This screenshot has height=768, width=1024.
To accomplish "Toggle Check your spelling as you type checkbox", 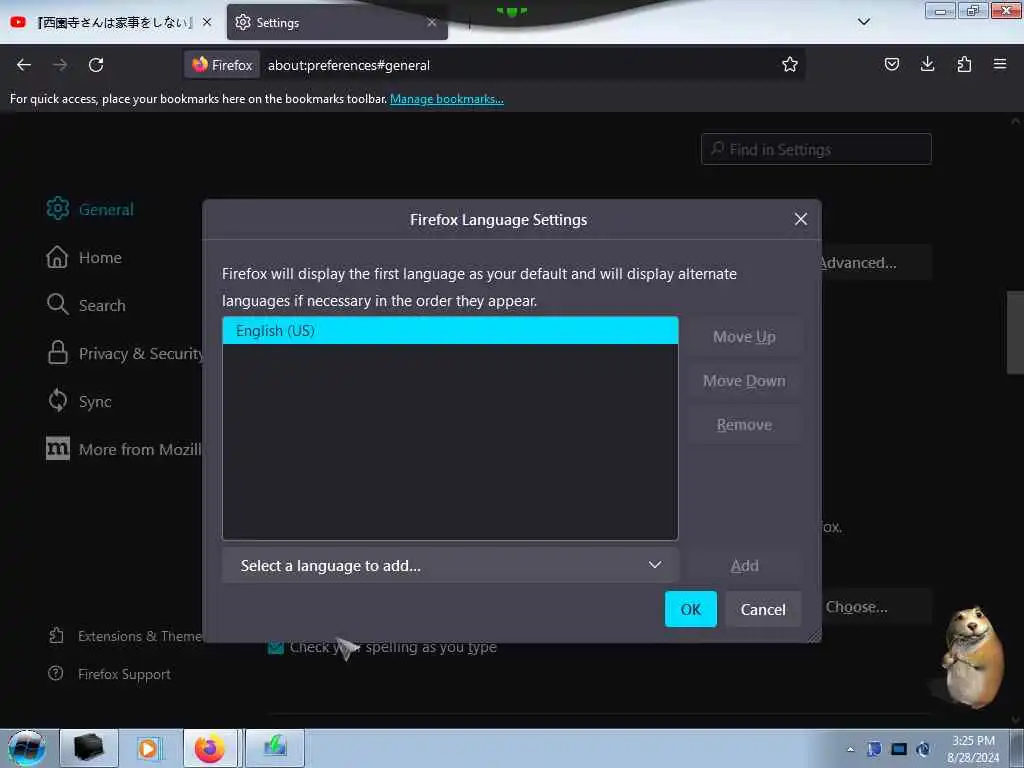I will coord(276,647).
